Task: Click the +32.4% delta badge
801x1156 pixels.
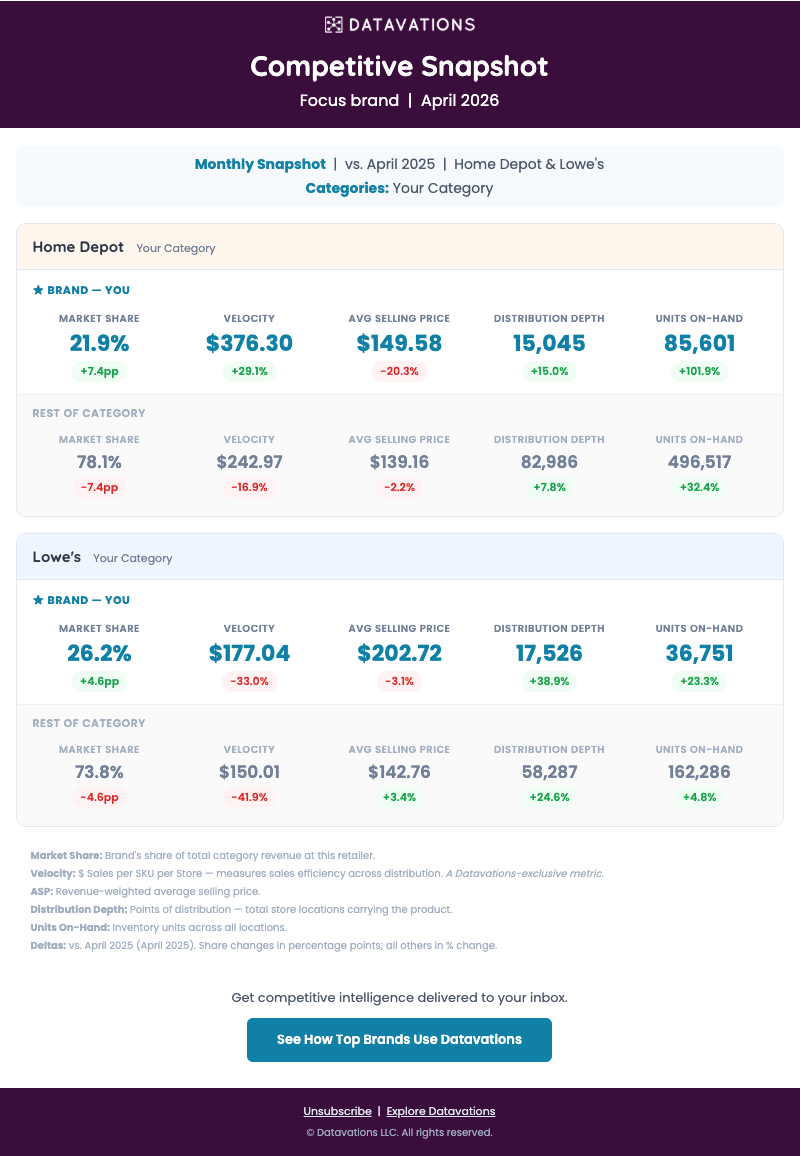Action: tap(699, 487)
